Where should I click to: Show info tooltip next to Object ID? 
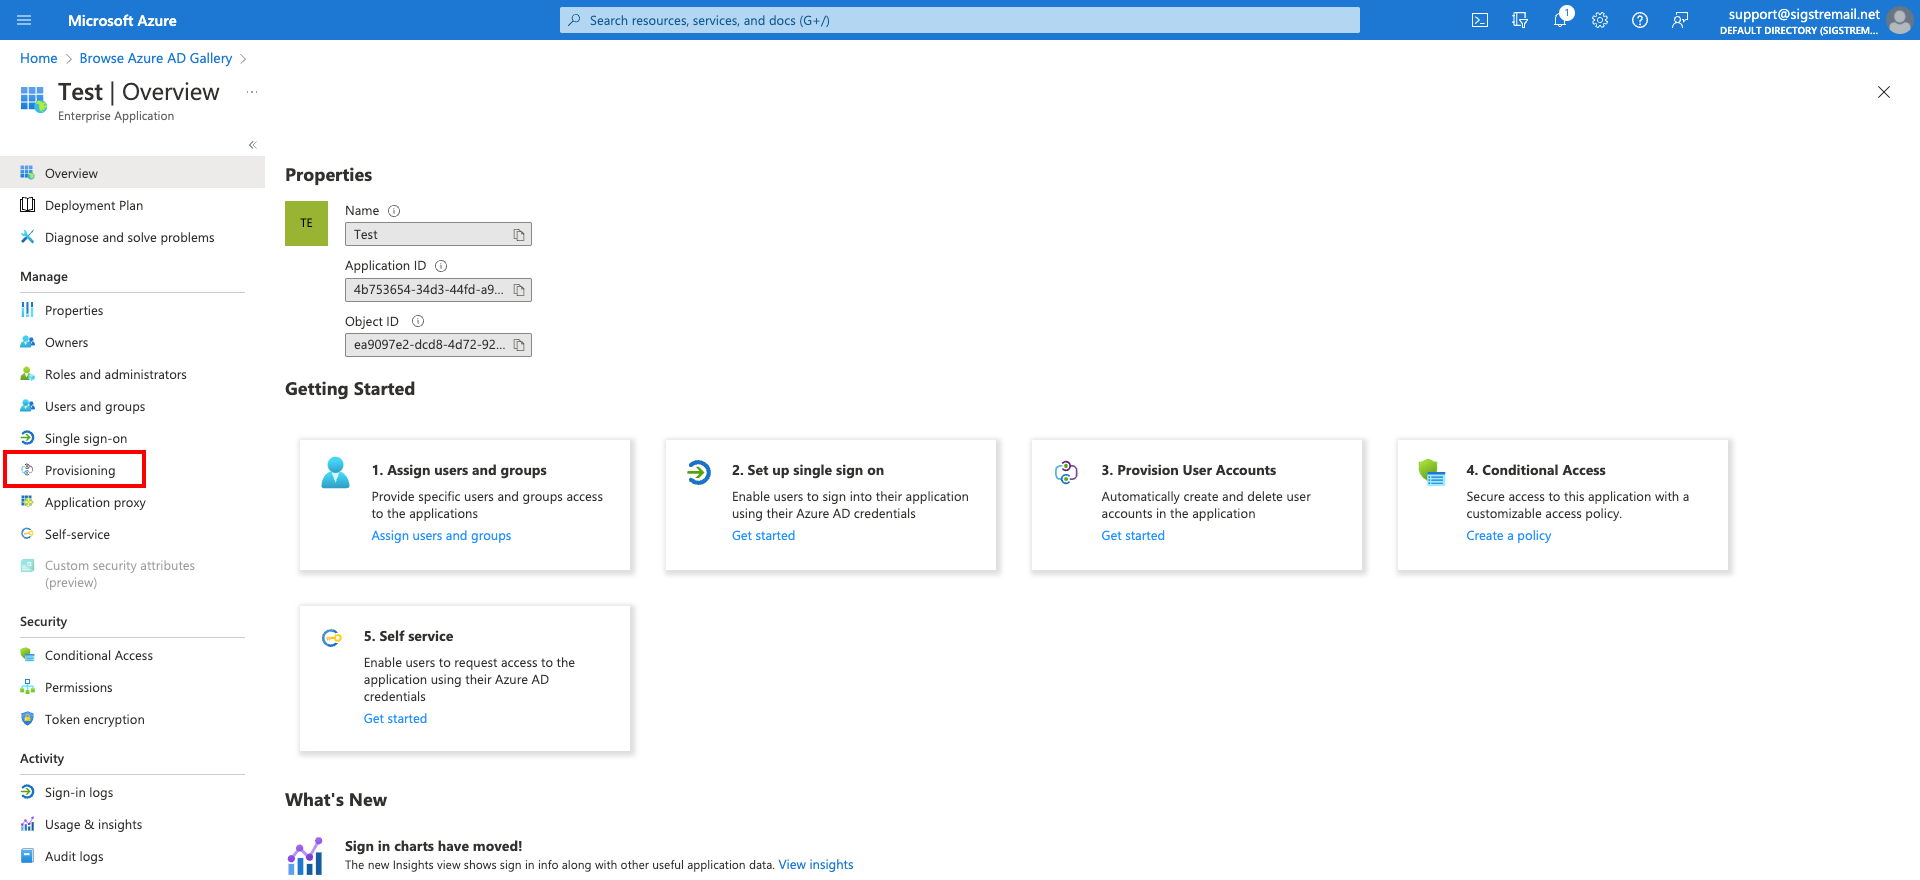418,322
